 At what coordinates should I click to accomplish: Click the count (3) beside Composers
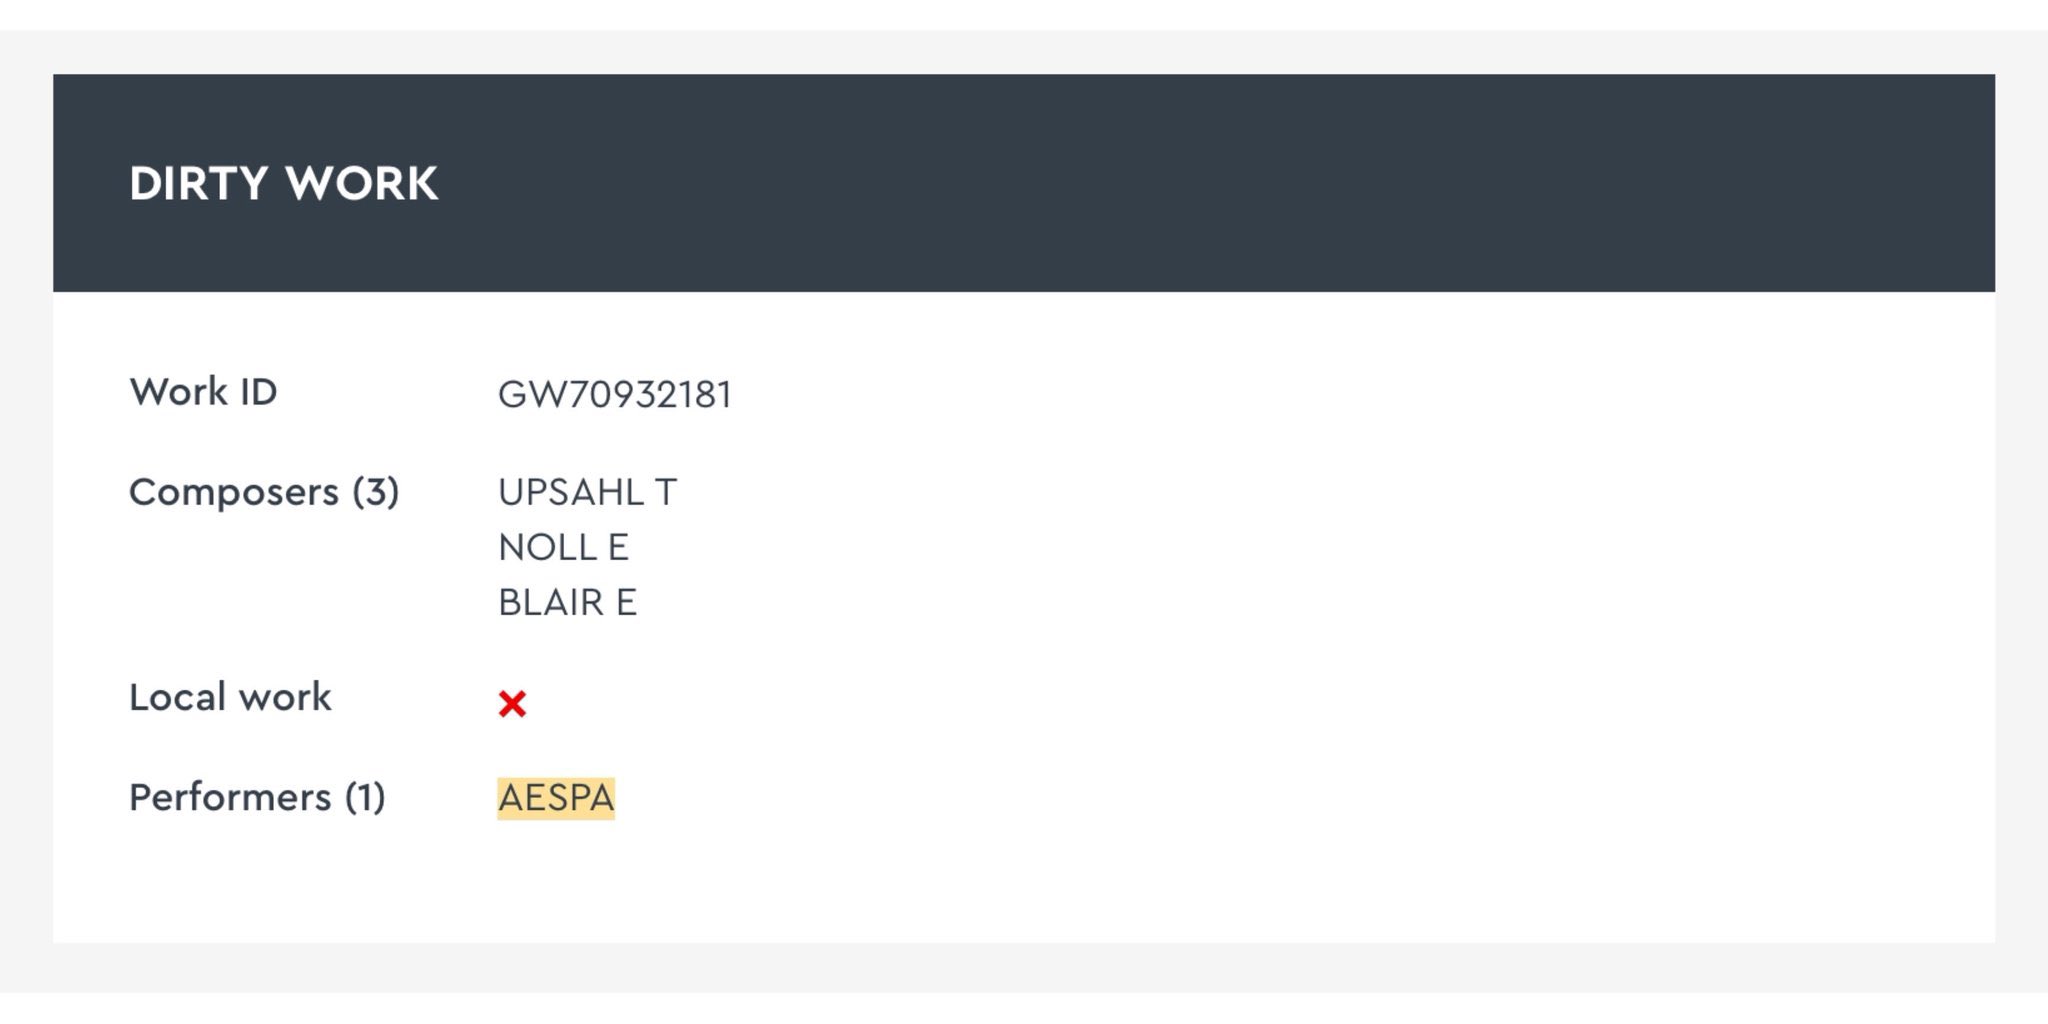click(376, 492)
